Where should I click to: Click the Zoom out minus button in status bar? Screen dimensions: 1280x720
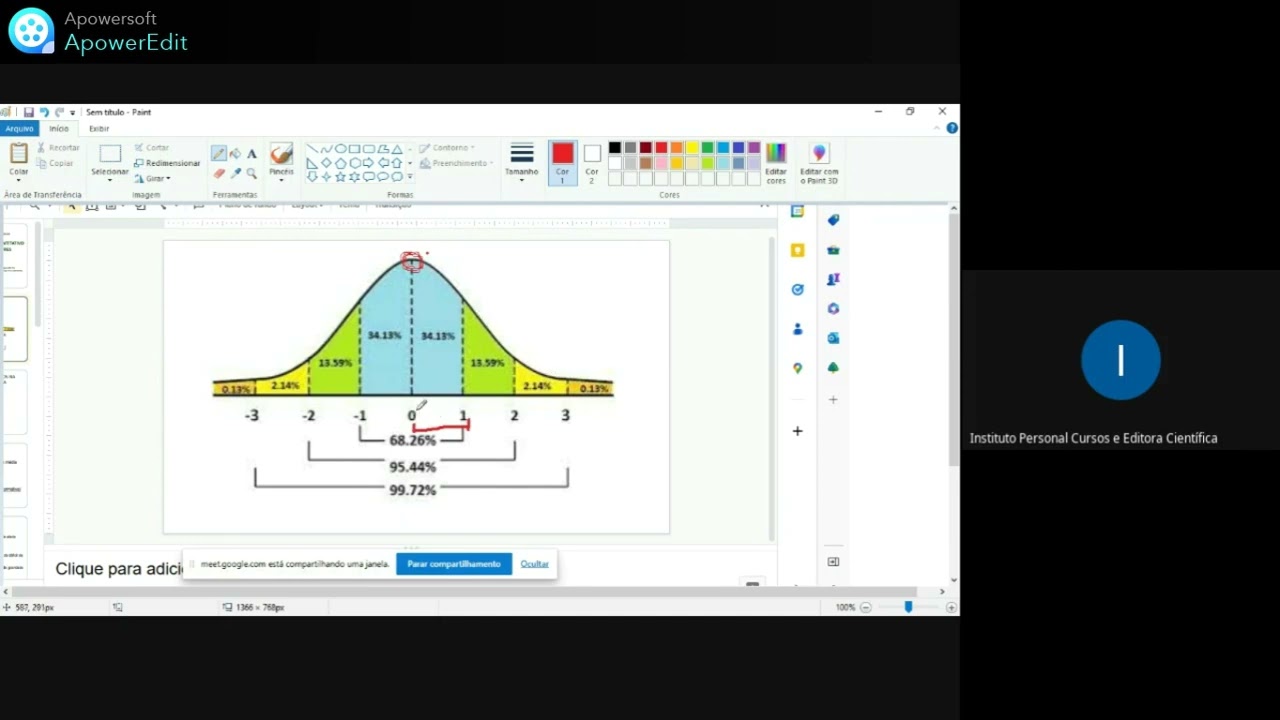[866, 607]
